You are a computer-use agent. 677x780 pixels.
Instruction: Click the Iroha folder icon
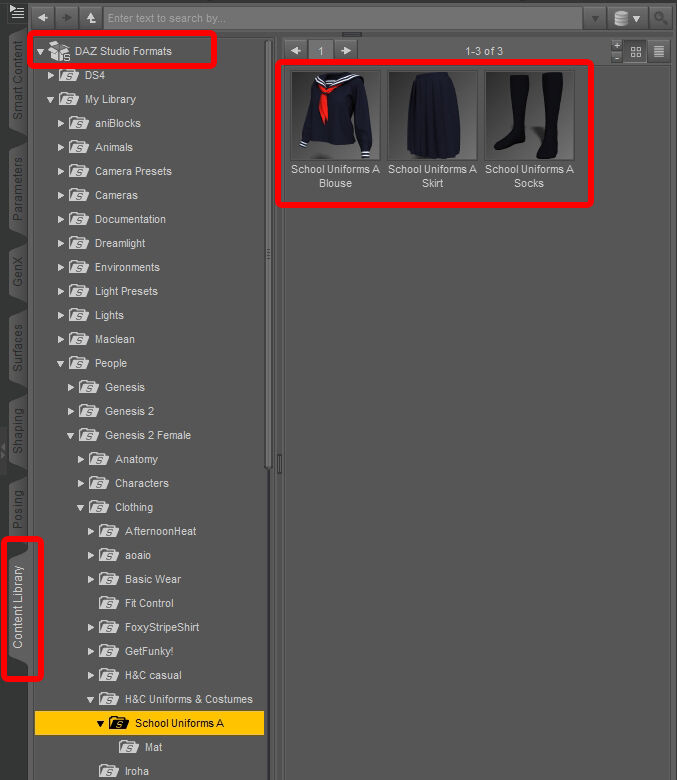(108, 772)
